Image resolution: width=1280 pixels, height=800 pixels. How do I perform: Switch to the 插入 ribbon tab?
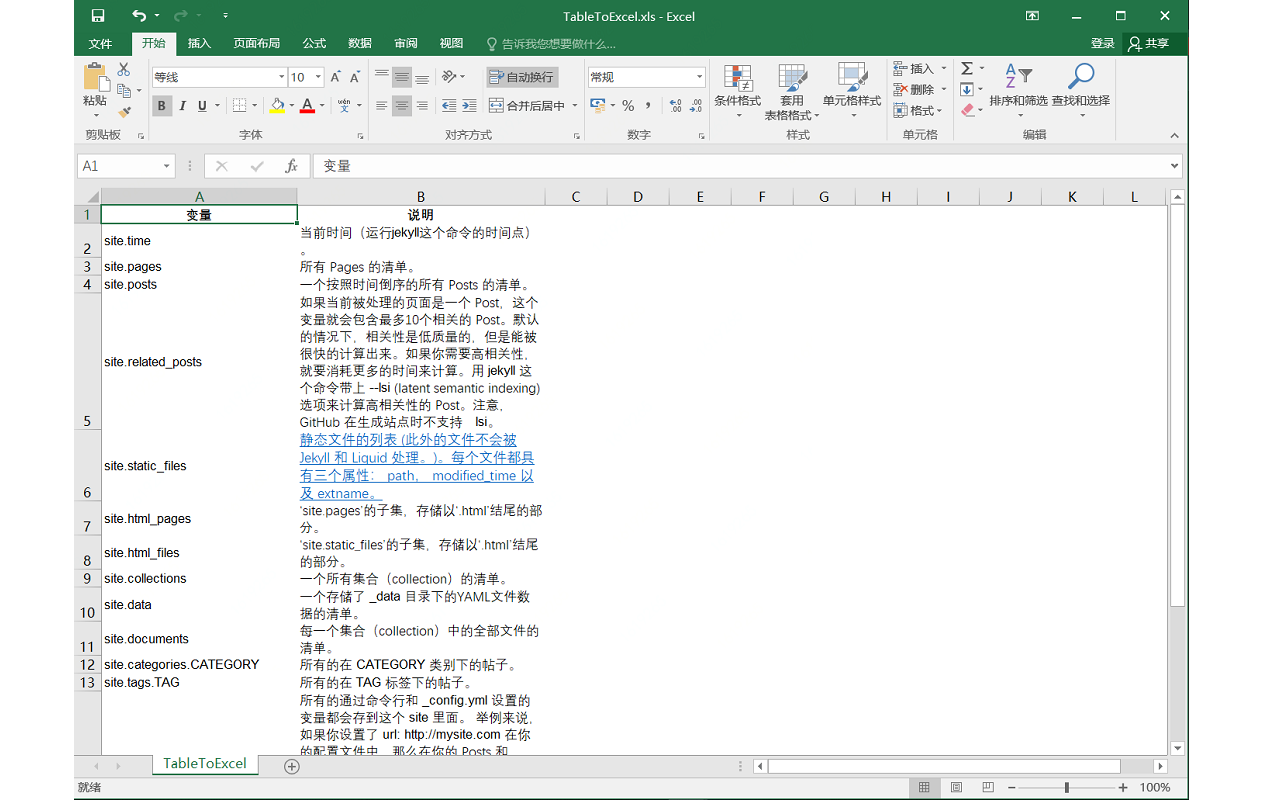(x=198, y=43)
